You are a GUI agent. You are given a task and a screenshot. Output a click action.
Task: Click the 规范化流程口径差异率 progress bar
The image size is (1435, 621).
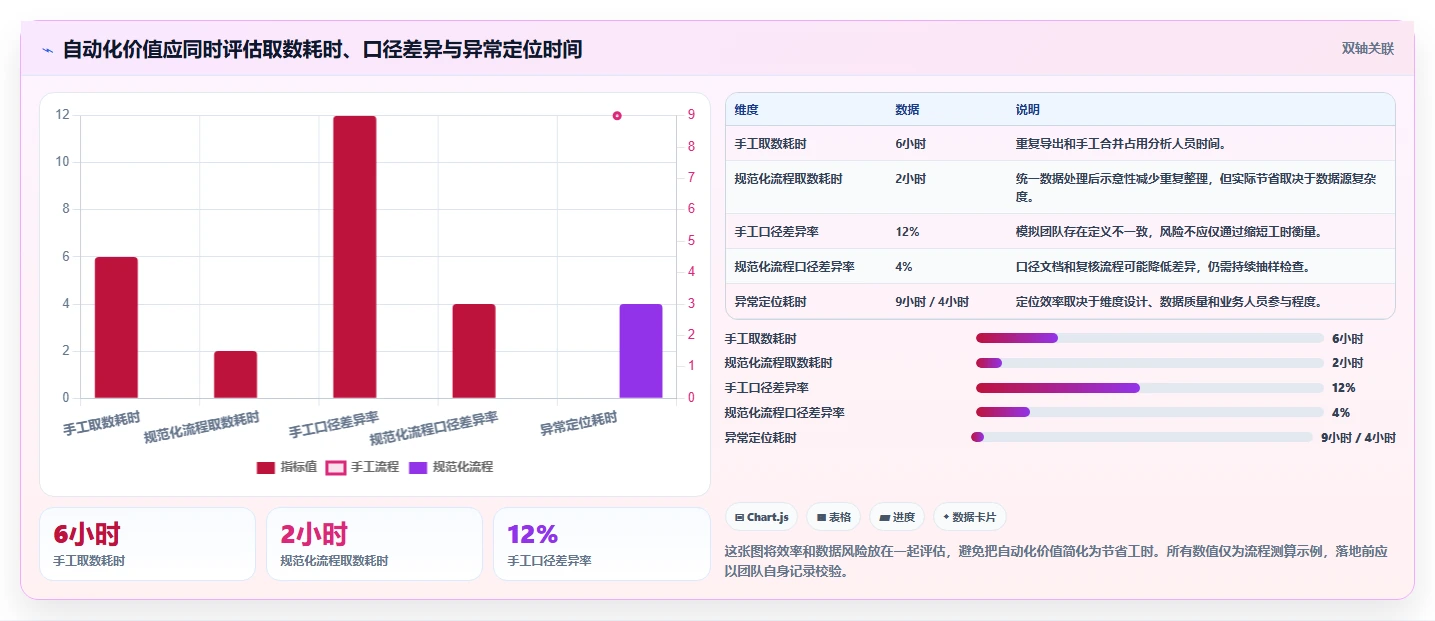pos(1150,412)
